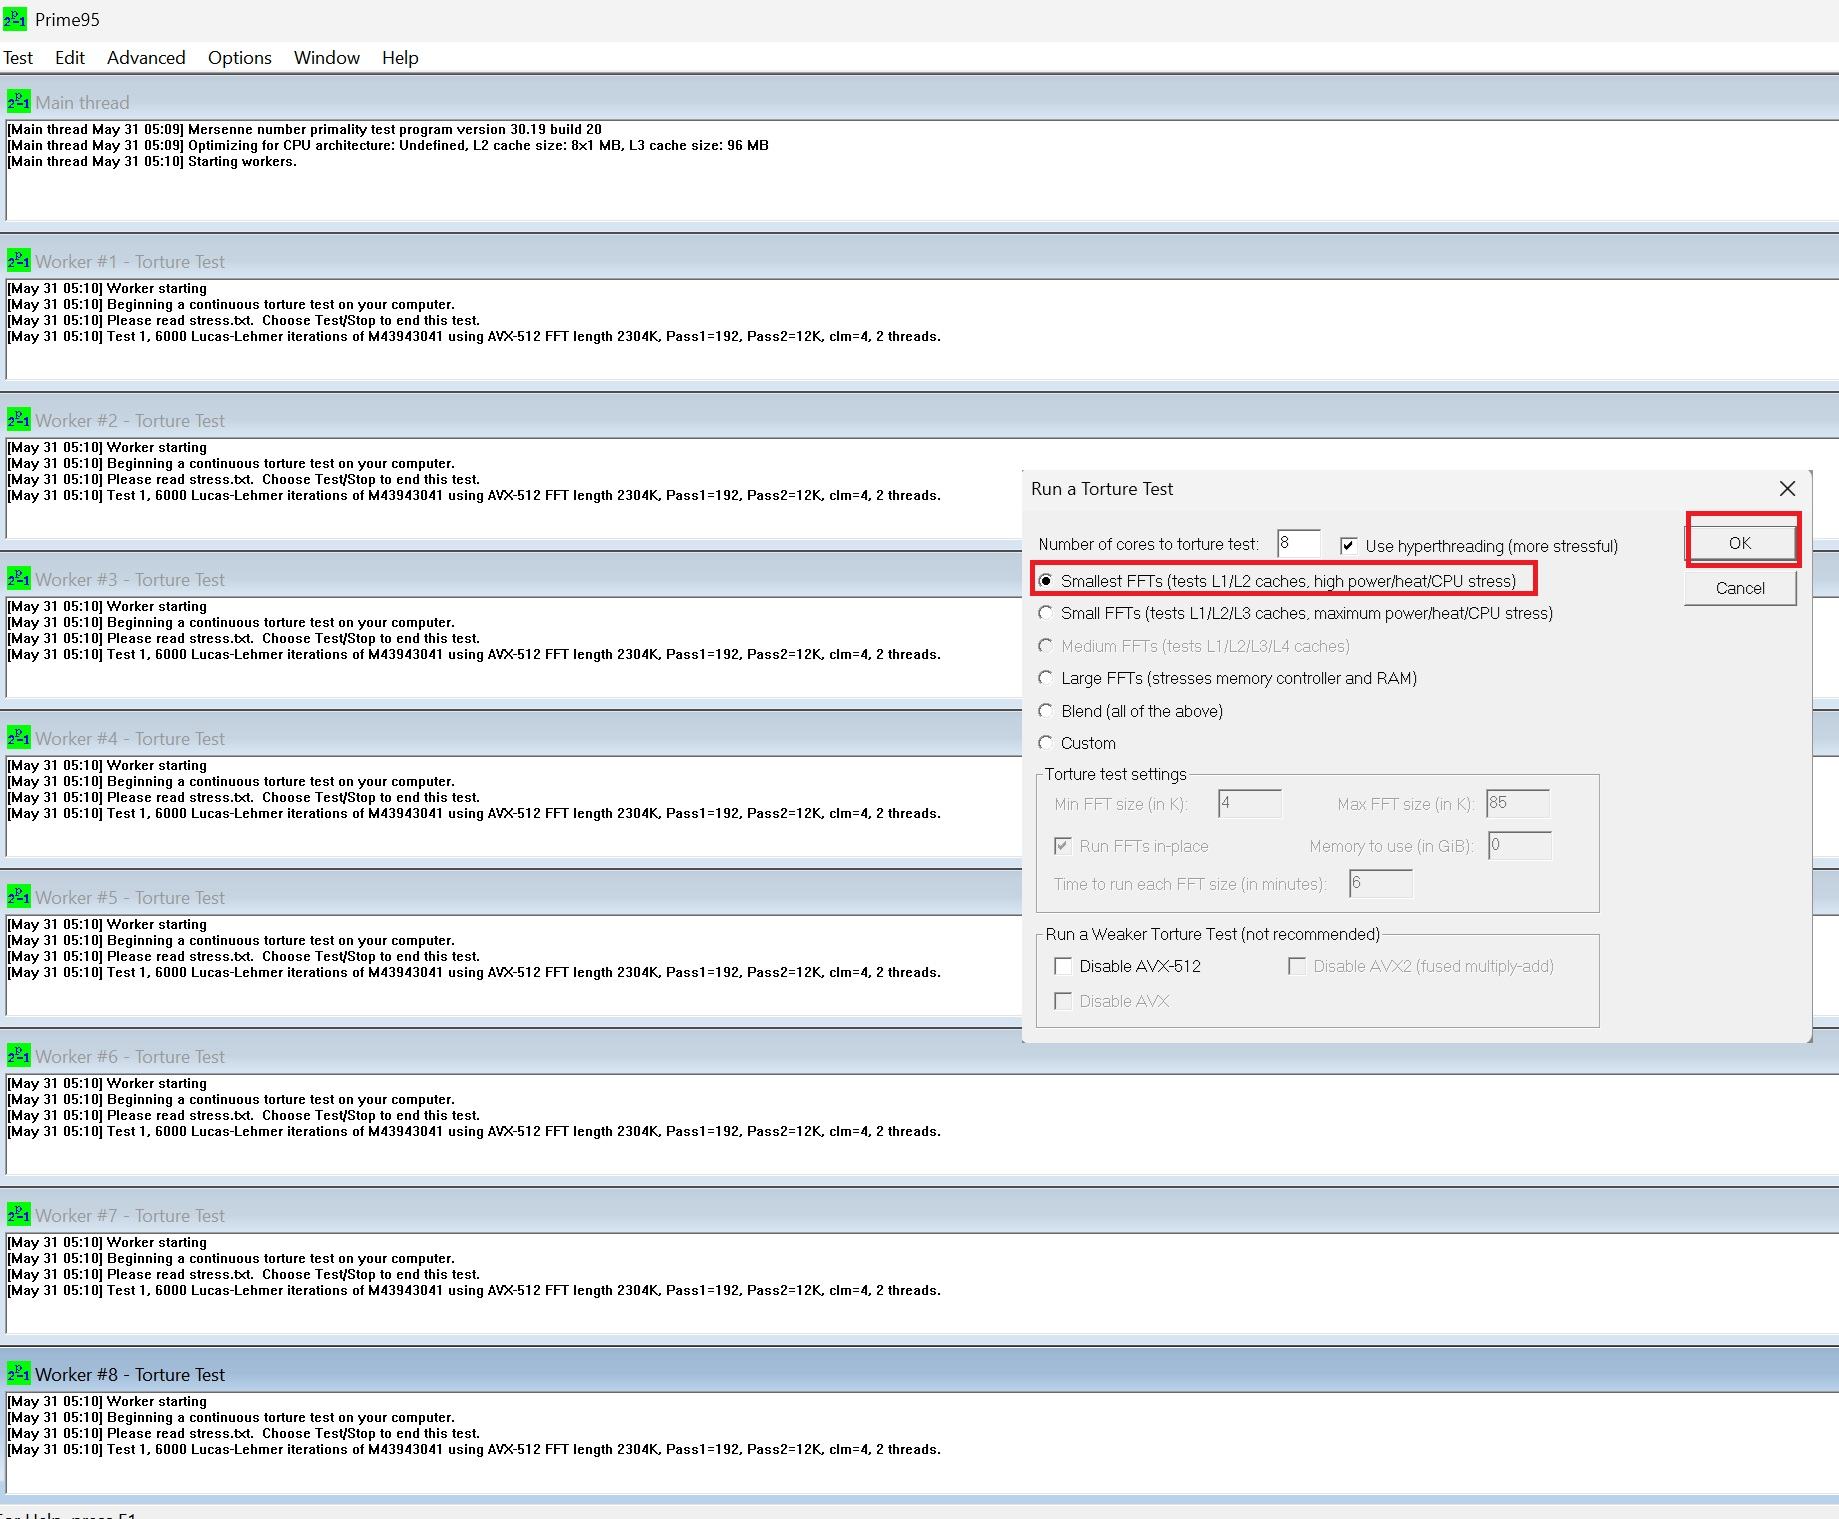Click 'Please read stress.txt' line in Worker #6
Image resolution: width=1839 pixels, height=1519 pixels.
pos(244,1115)
